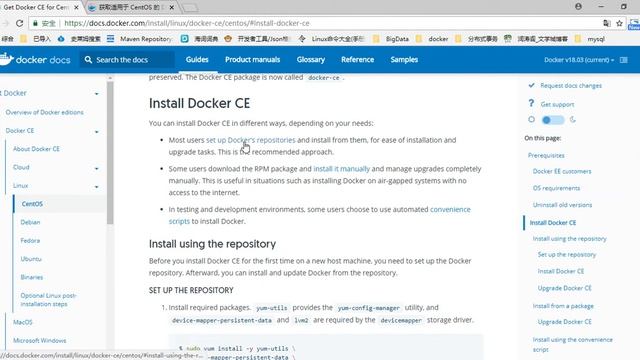This screenshot has height=360, width=640.
Task: Open the Maven Repository bookmark
Action: pyautogui.click(x=140, y=39)
